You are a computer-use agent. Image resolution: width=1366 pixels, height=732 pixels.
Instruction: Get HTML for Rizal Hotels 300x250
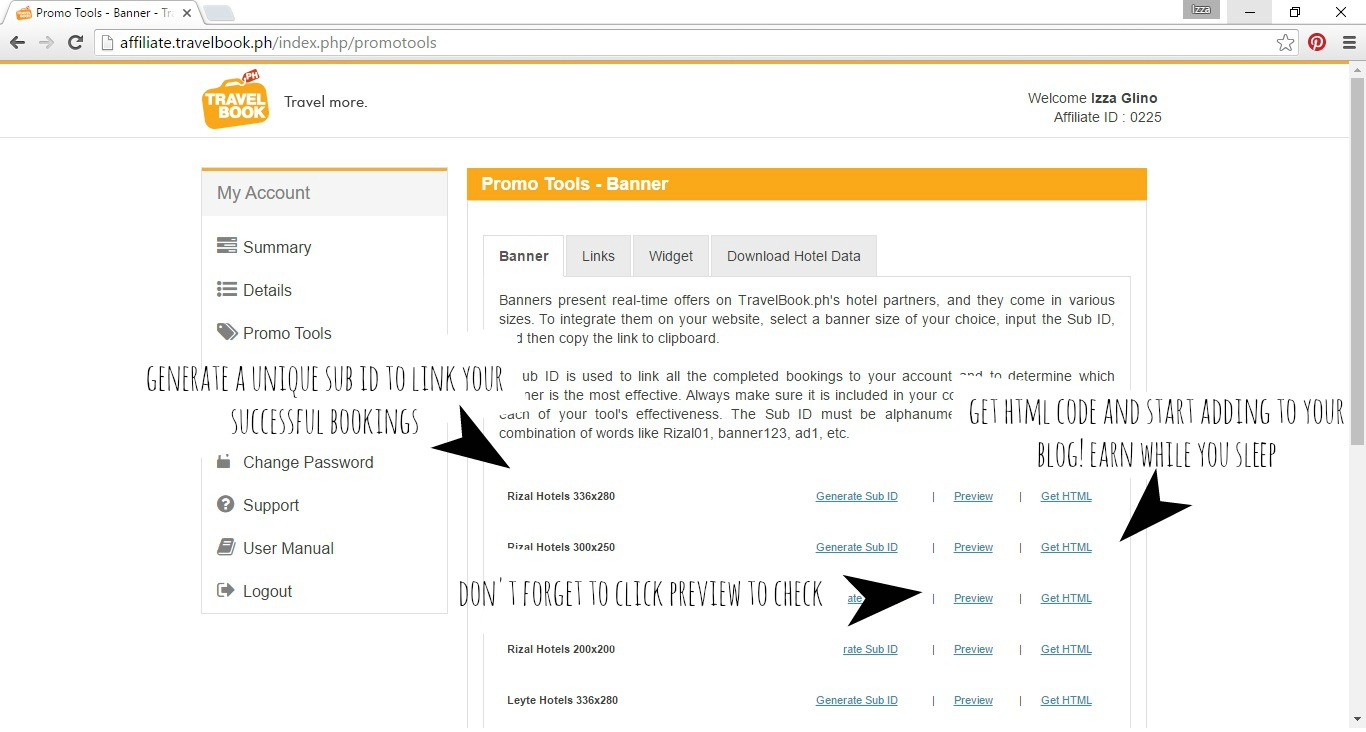(x=1066, y=547)
